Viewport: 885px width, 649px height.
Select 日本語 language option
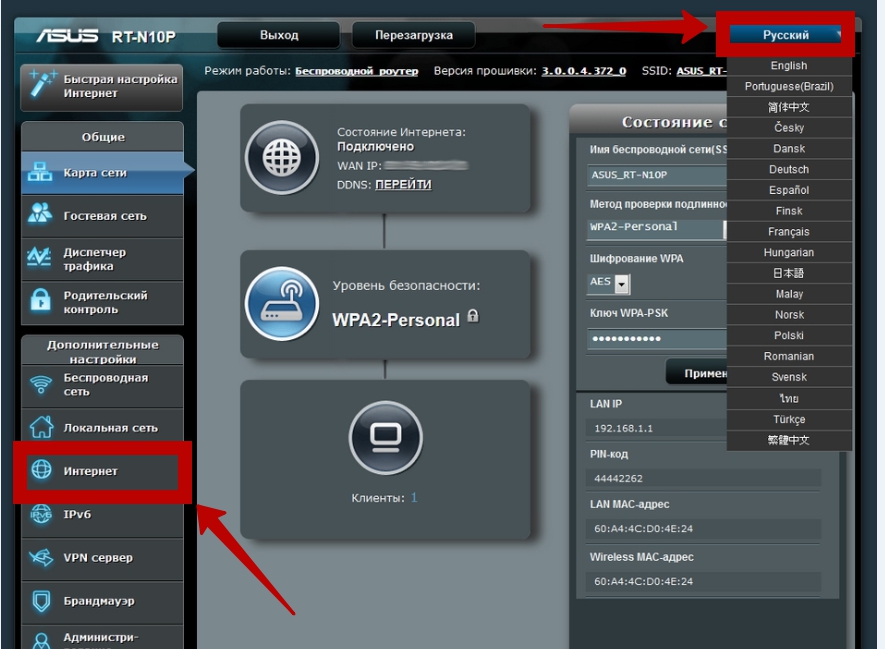789,273
